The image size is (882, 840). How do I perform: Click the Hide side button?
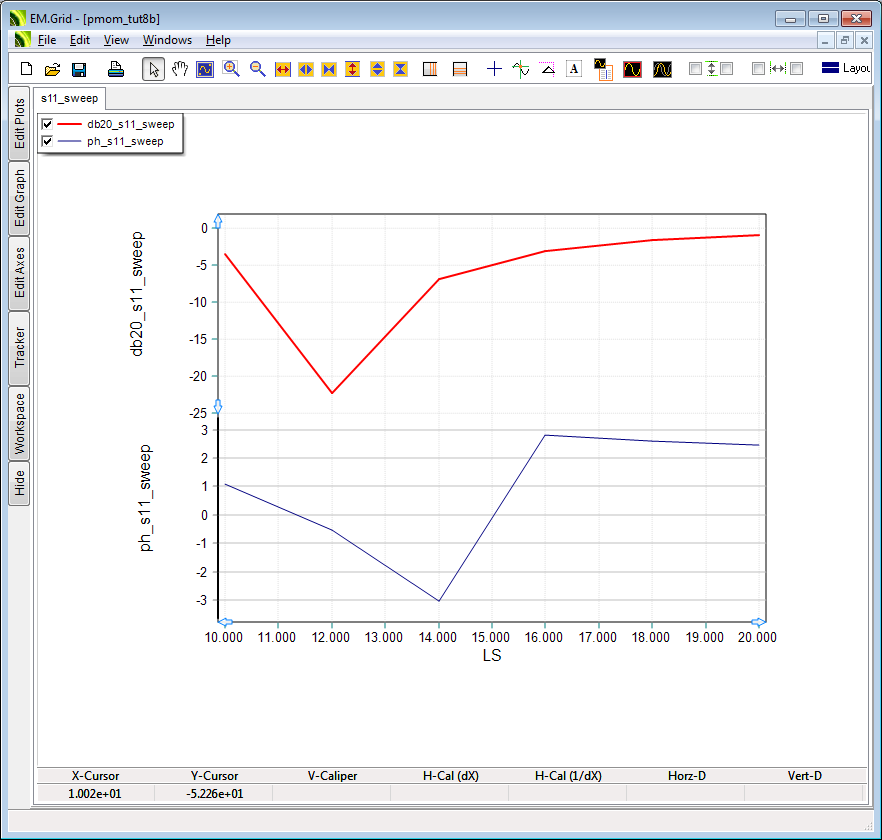pyautogui.click(x=19, y=484)
